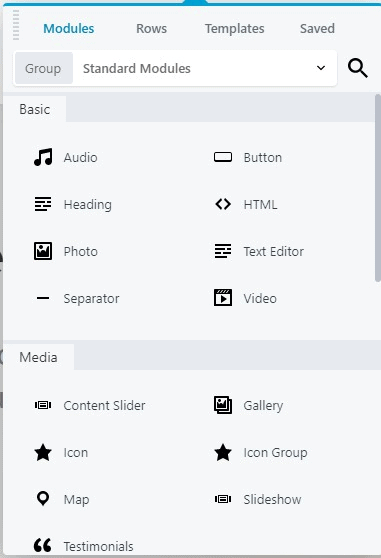The width and height of the screenshot is (381, 558).
Task: Click the Icon Group label
Action: pos(275,453)
